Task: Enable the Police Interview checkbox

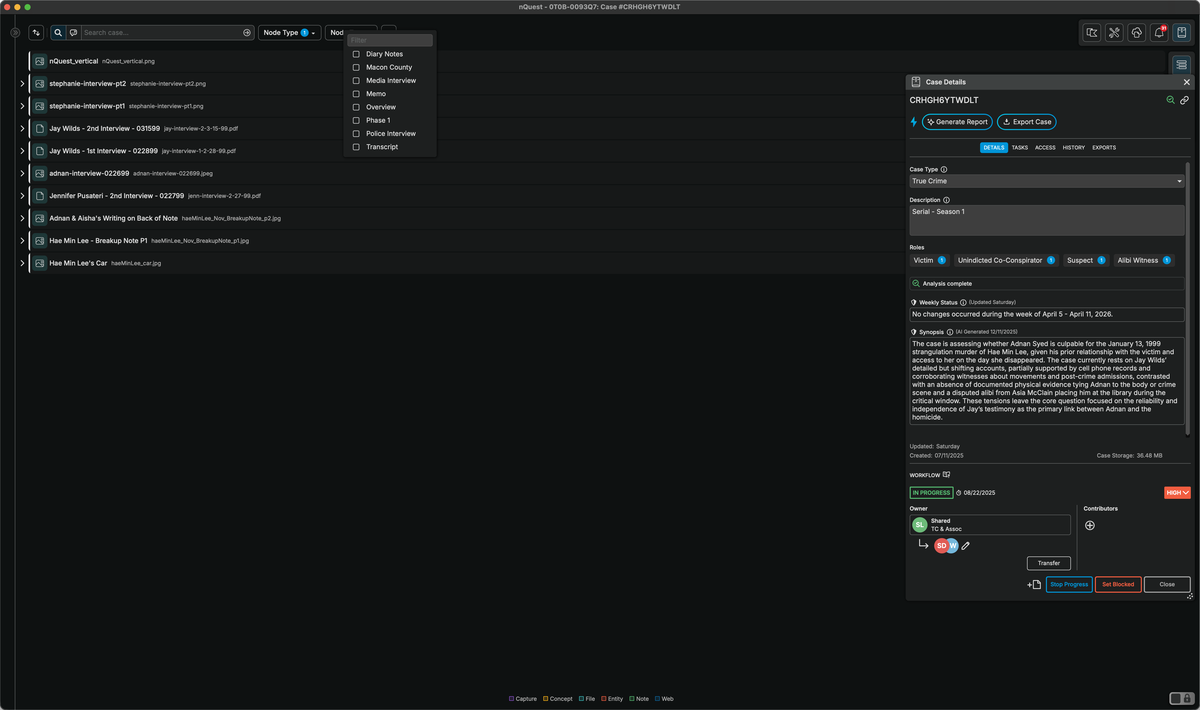Action: 356,133
